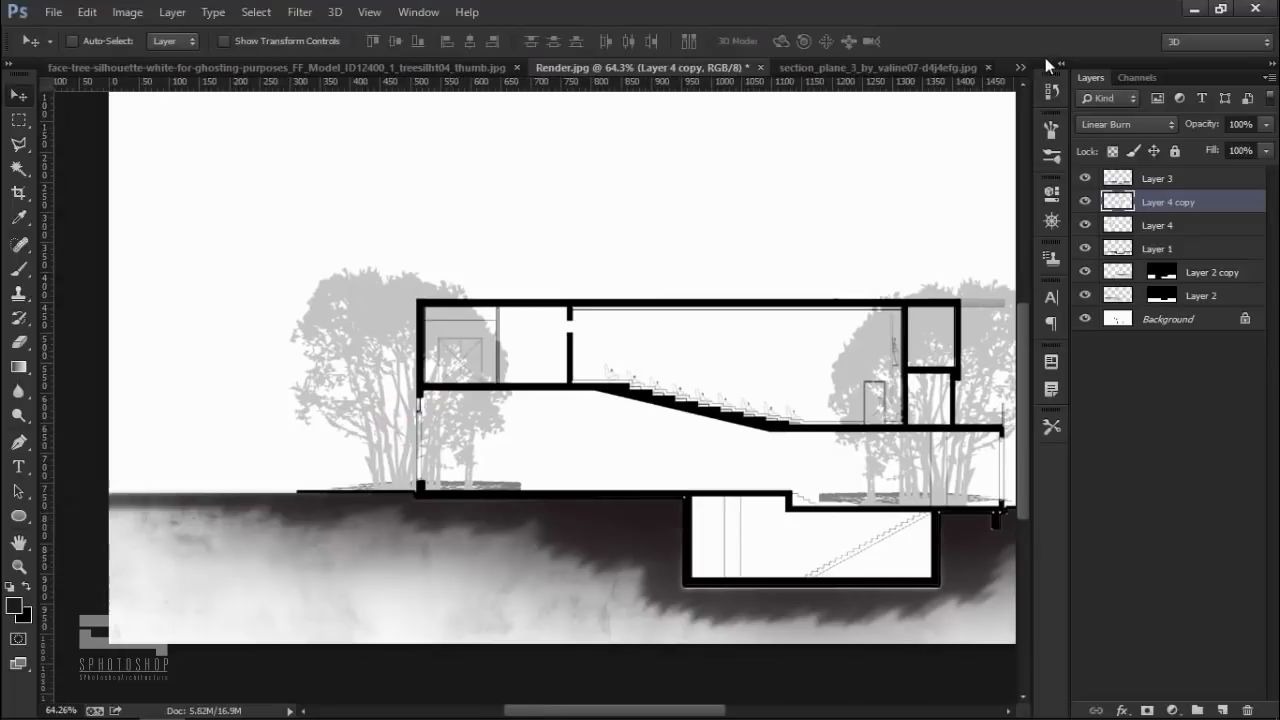The image size is (1280, 720).
Task: Open the Window menu
Action: point(418,12)
